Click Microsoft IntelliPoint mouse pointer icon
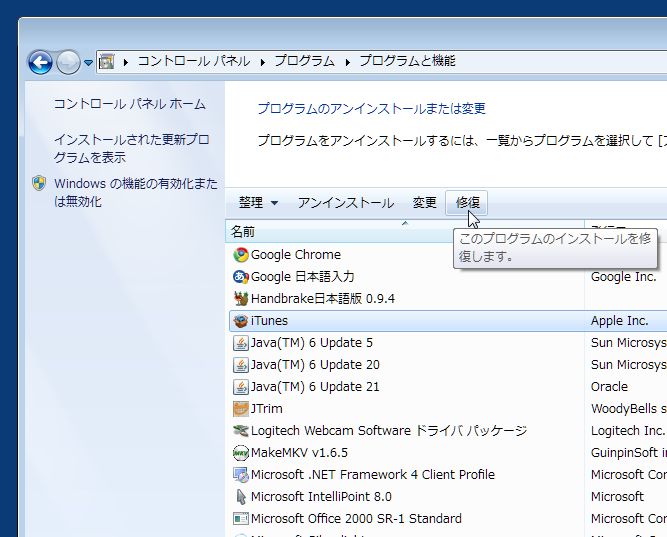Screen dimensions: 667x537 [x=241, y=497]
